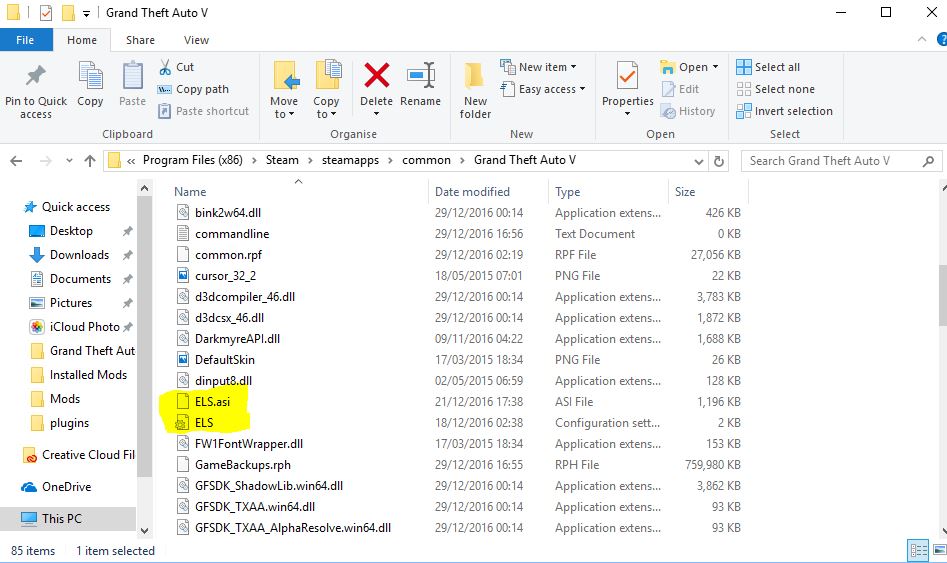Go back with the left arrow
The width and height of the screenshot is (947, 563).
point(16,161)
